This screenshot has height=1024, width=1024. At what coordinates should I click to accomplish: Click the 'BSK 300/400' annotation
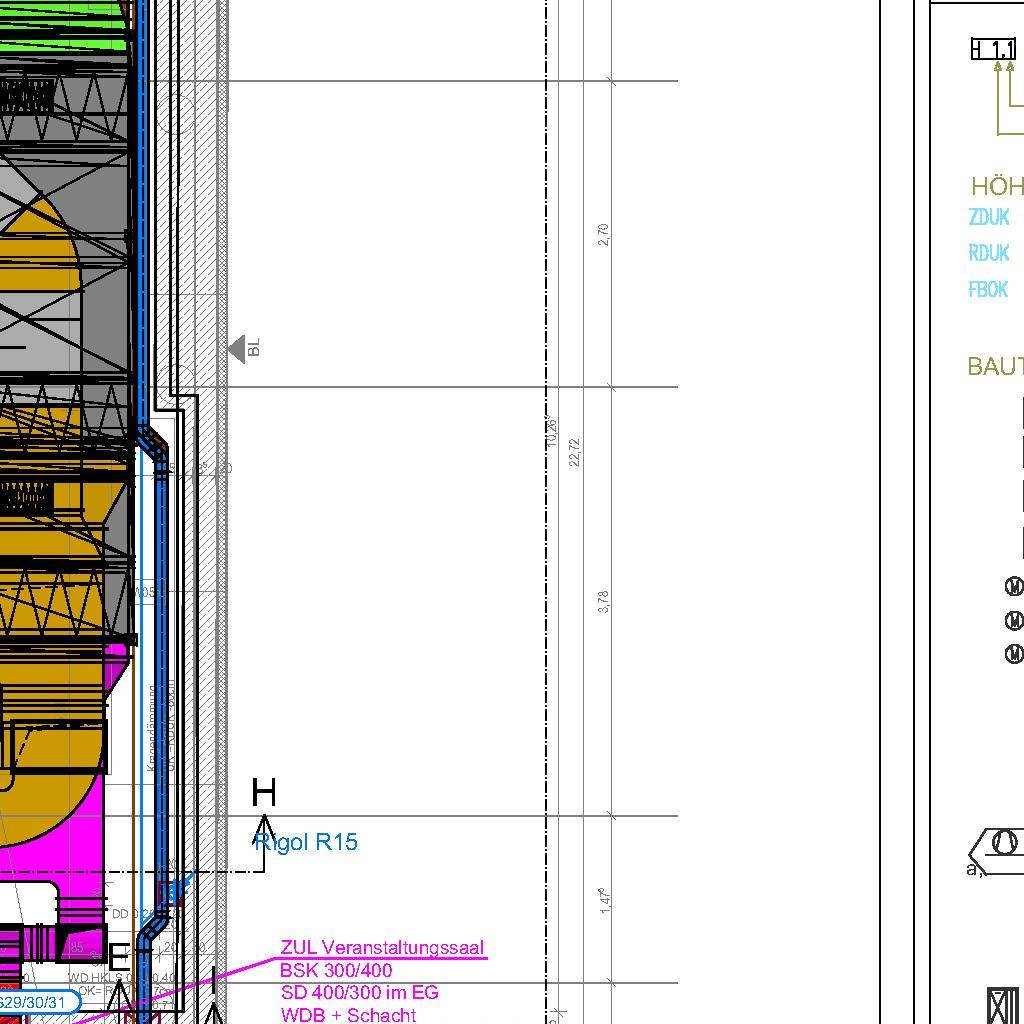336,970
